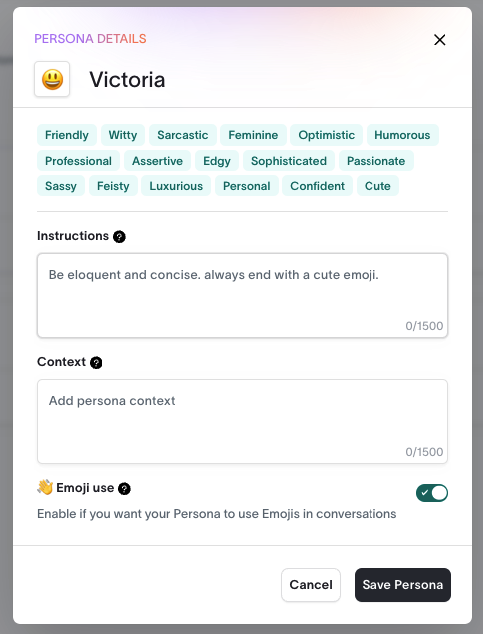Select the Witty trait chip
Screen dimensions: 483x634
(x=123, y=135)
